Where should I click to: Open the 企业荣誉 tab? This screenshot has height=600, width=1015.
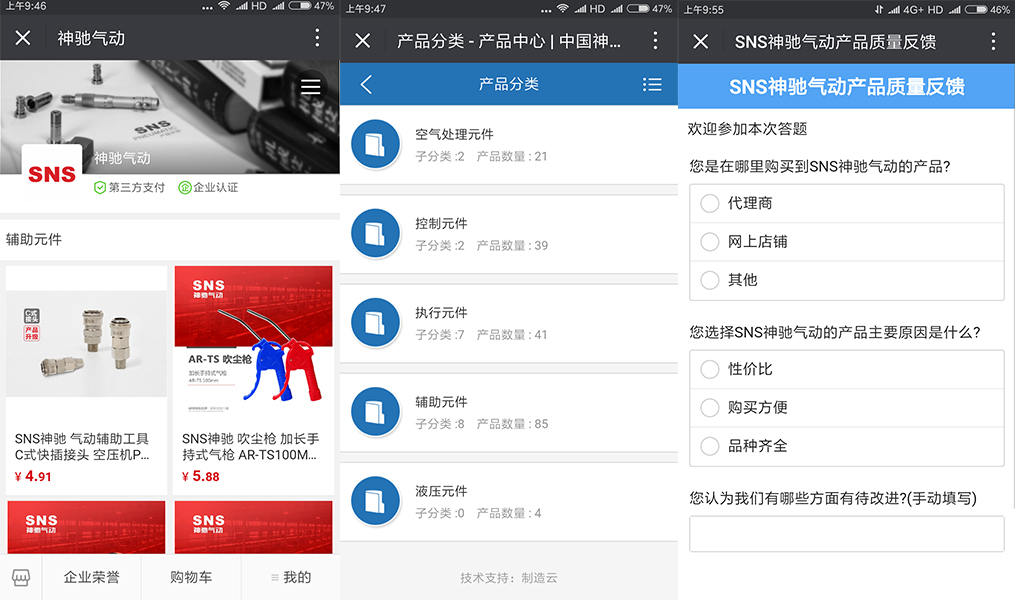click(91, 577)
